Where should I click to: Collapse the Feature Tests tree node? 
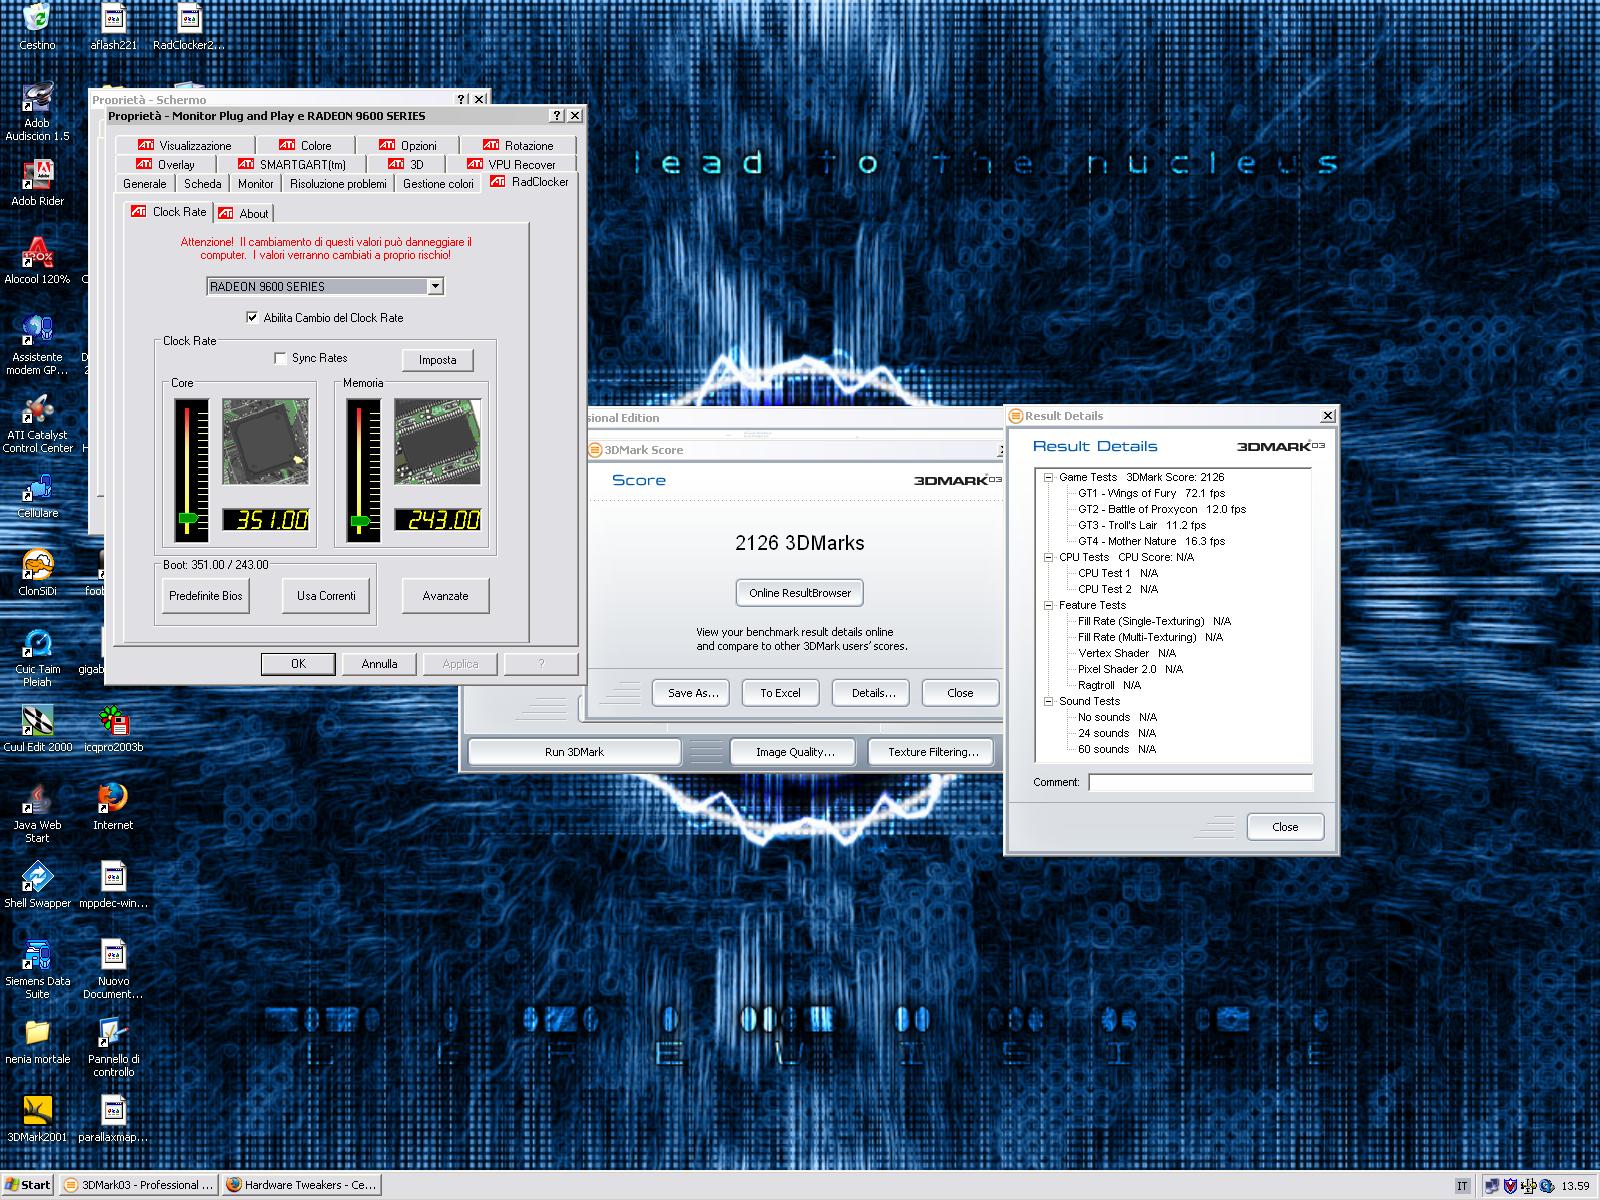[x=1048, y=605]
